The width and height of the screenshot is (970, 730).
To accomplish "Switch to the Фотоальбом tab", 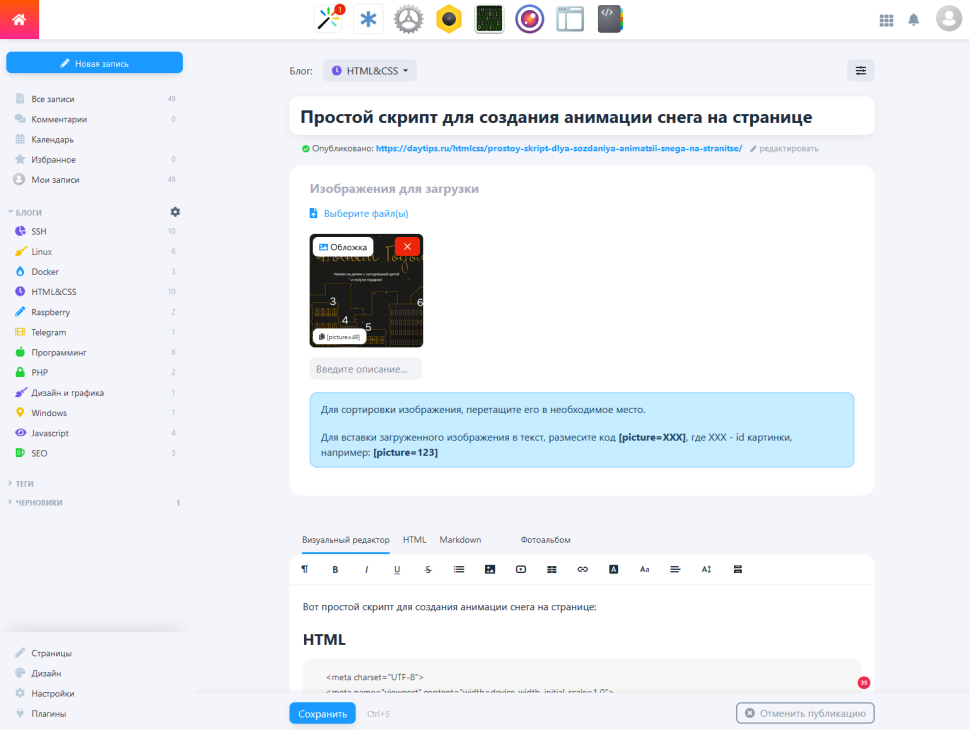I will 545,539.
